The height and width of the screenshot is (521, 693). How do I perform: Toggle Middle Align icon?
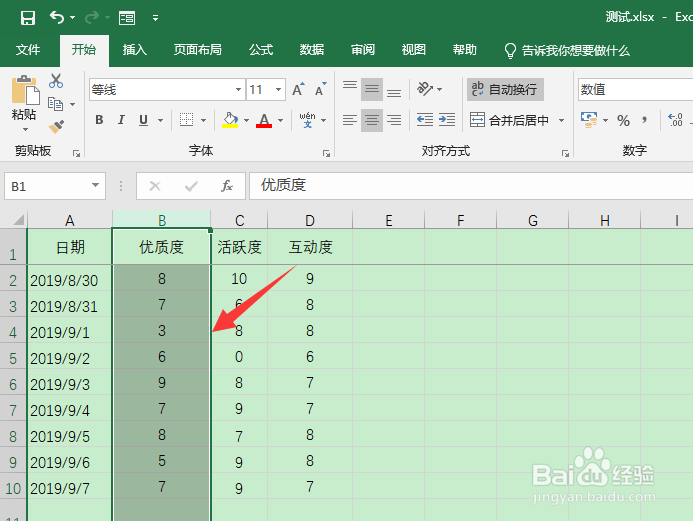[372, 89]
